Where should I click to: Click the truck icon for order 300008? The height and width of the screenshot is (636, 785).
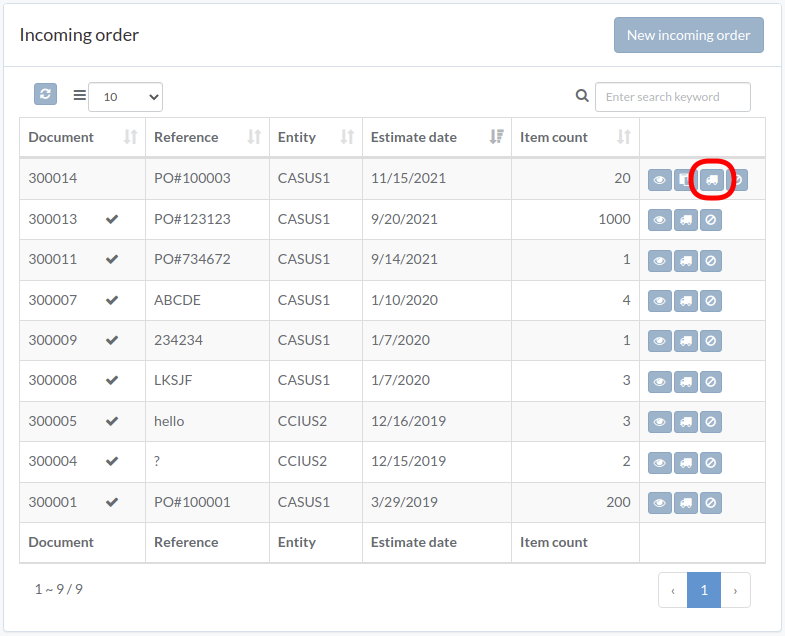(686, 382)
